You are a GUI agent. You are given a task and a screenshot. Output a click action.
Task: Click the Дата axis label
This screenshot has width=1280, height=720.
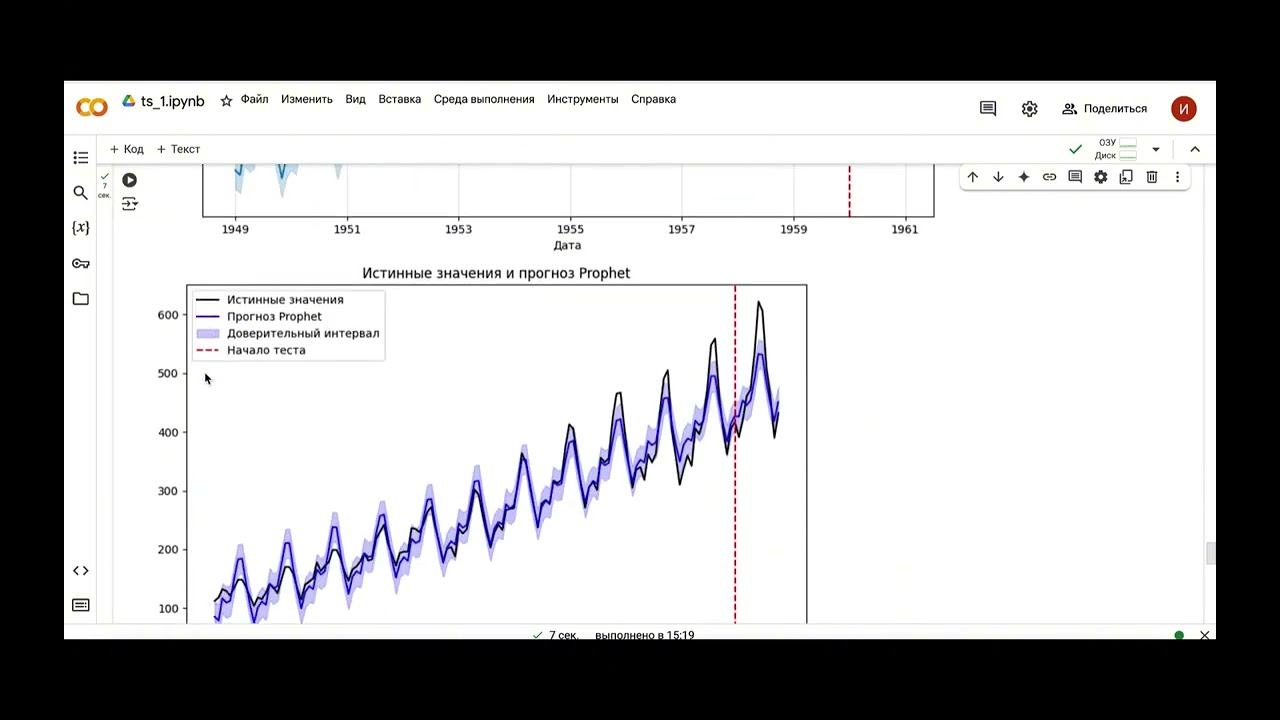pos(567,245)
